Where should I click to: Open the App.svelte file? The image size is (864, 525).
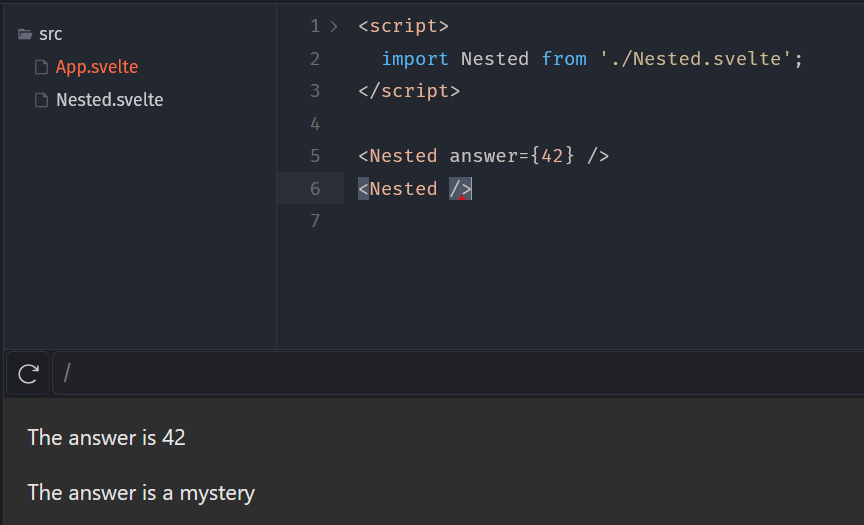coord(96,67)
